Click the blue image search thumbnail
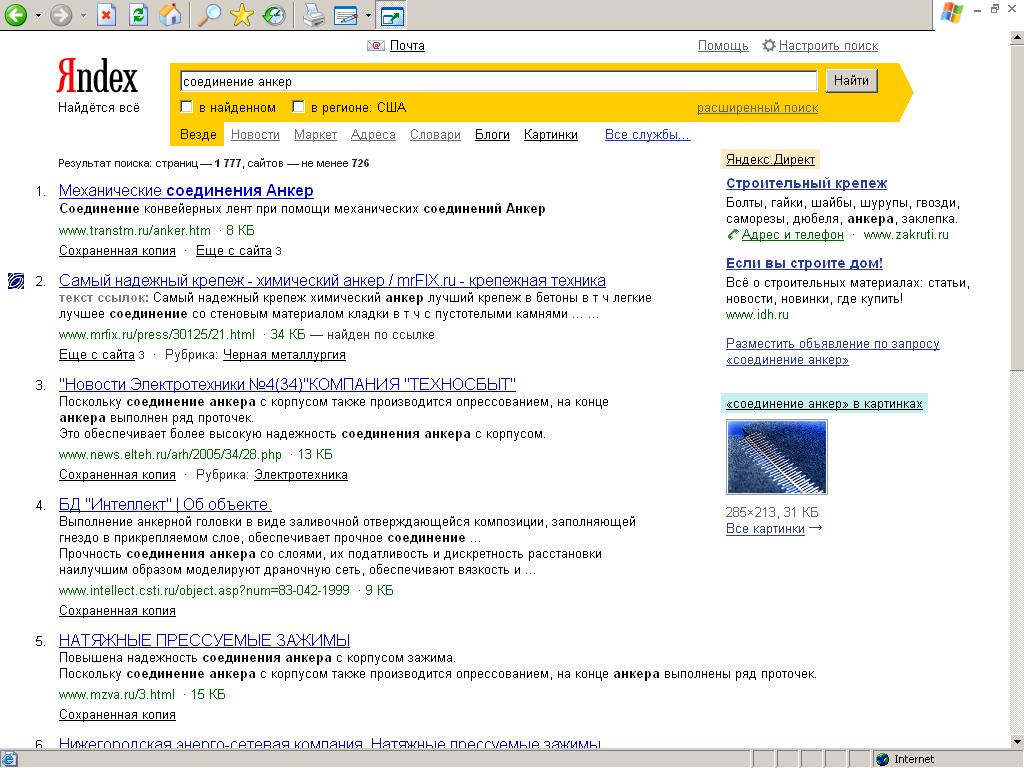Viewport: 1024px width, 768px height. pyautogui.click(x=776, y=457)
